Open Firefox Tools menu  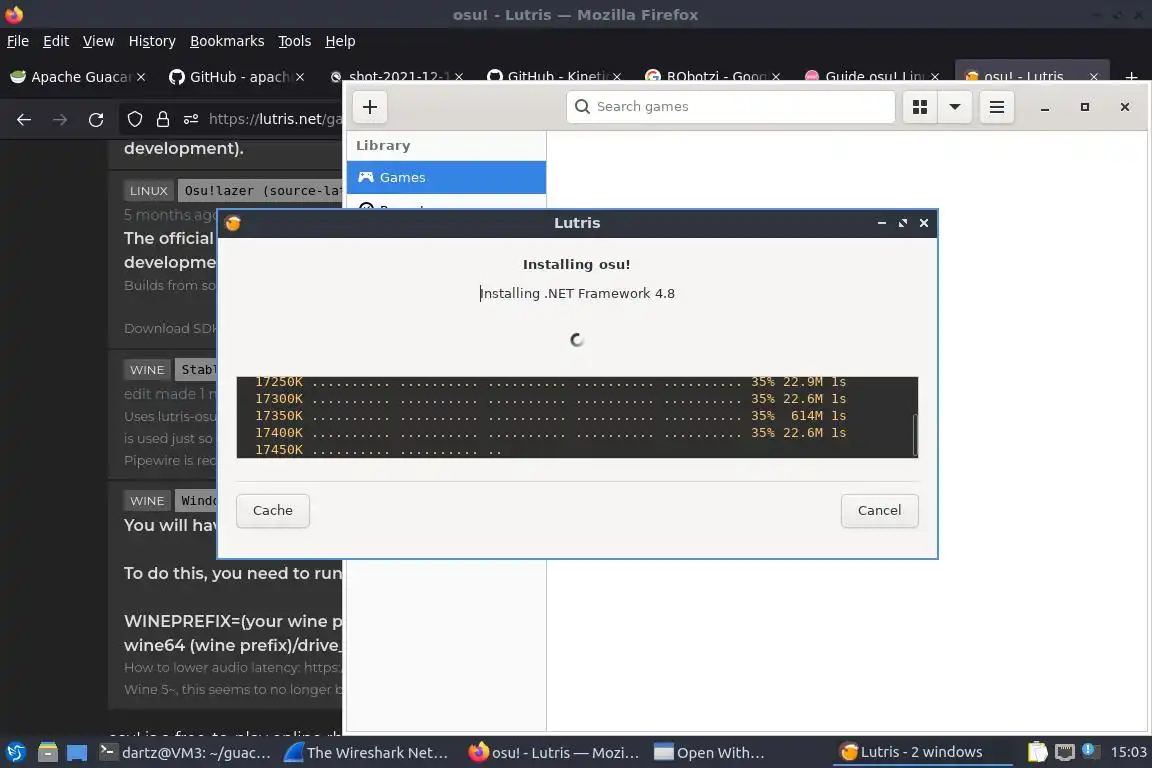(295, 41)
